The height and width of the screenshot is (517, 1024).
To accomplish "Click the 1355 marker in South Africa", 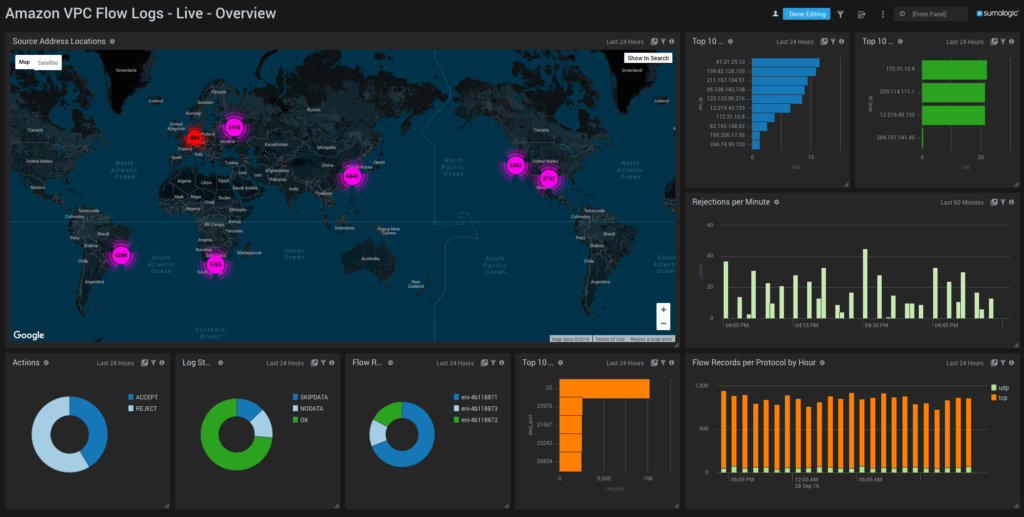I will coord(215,265).
